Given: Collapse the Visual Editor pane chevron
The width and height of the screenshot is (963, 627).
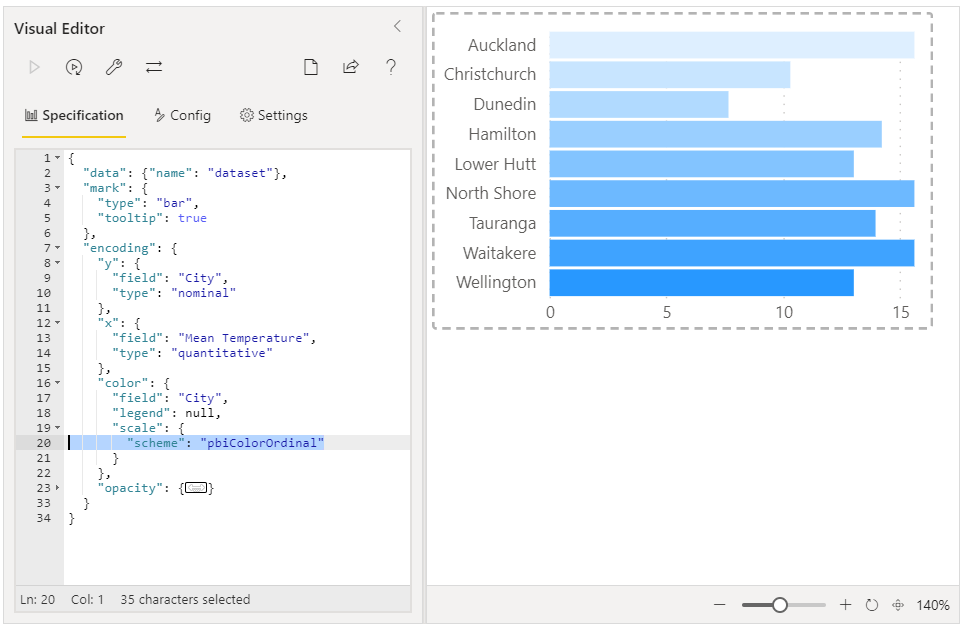Looking at the screenshot, I should 397,26.
